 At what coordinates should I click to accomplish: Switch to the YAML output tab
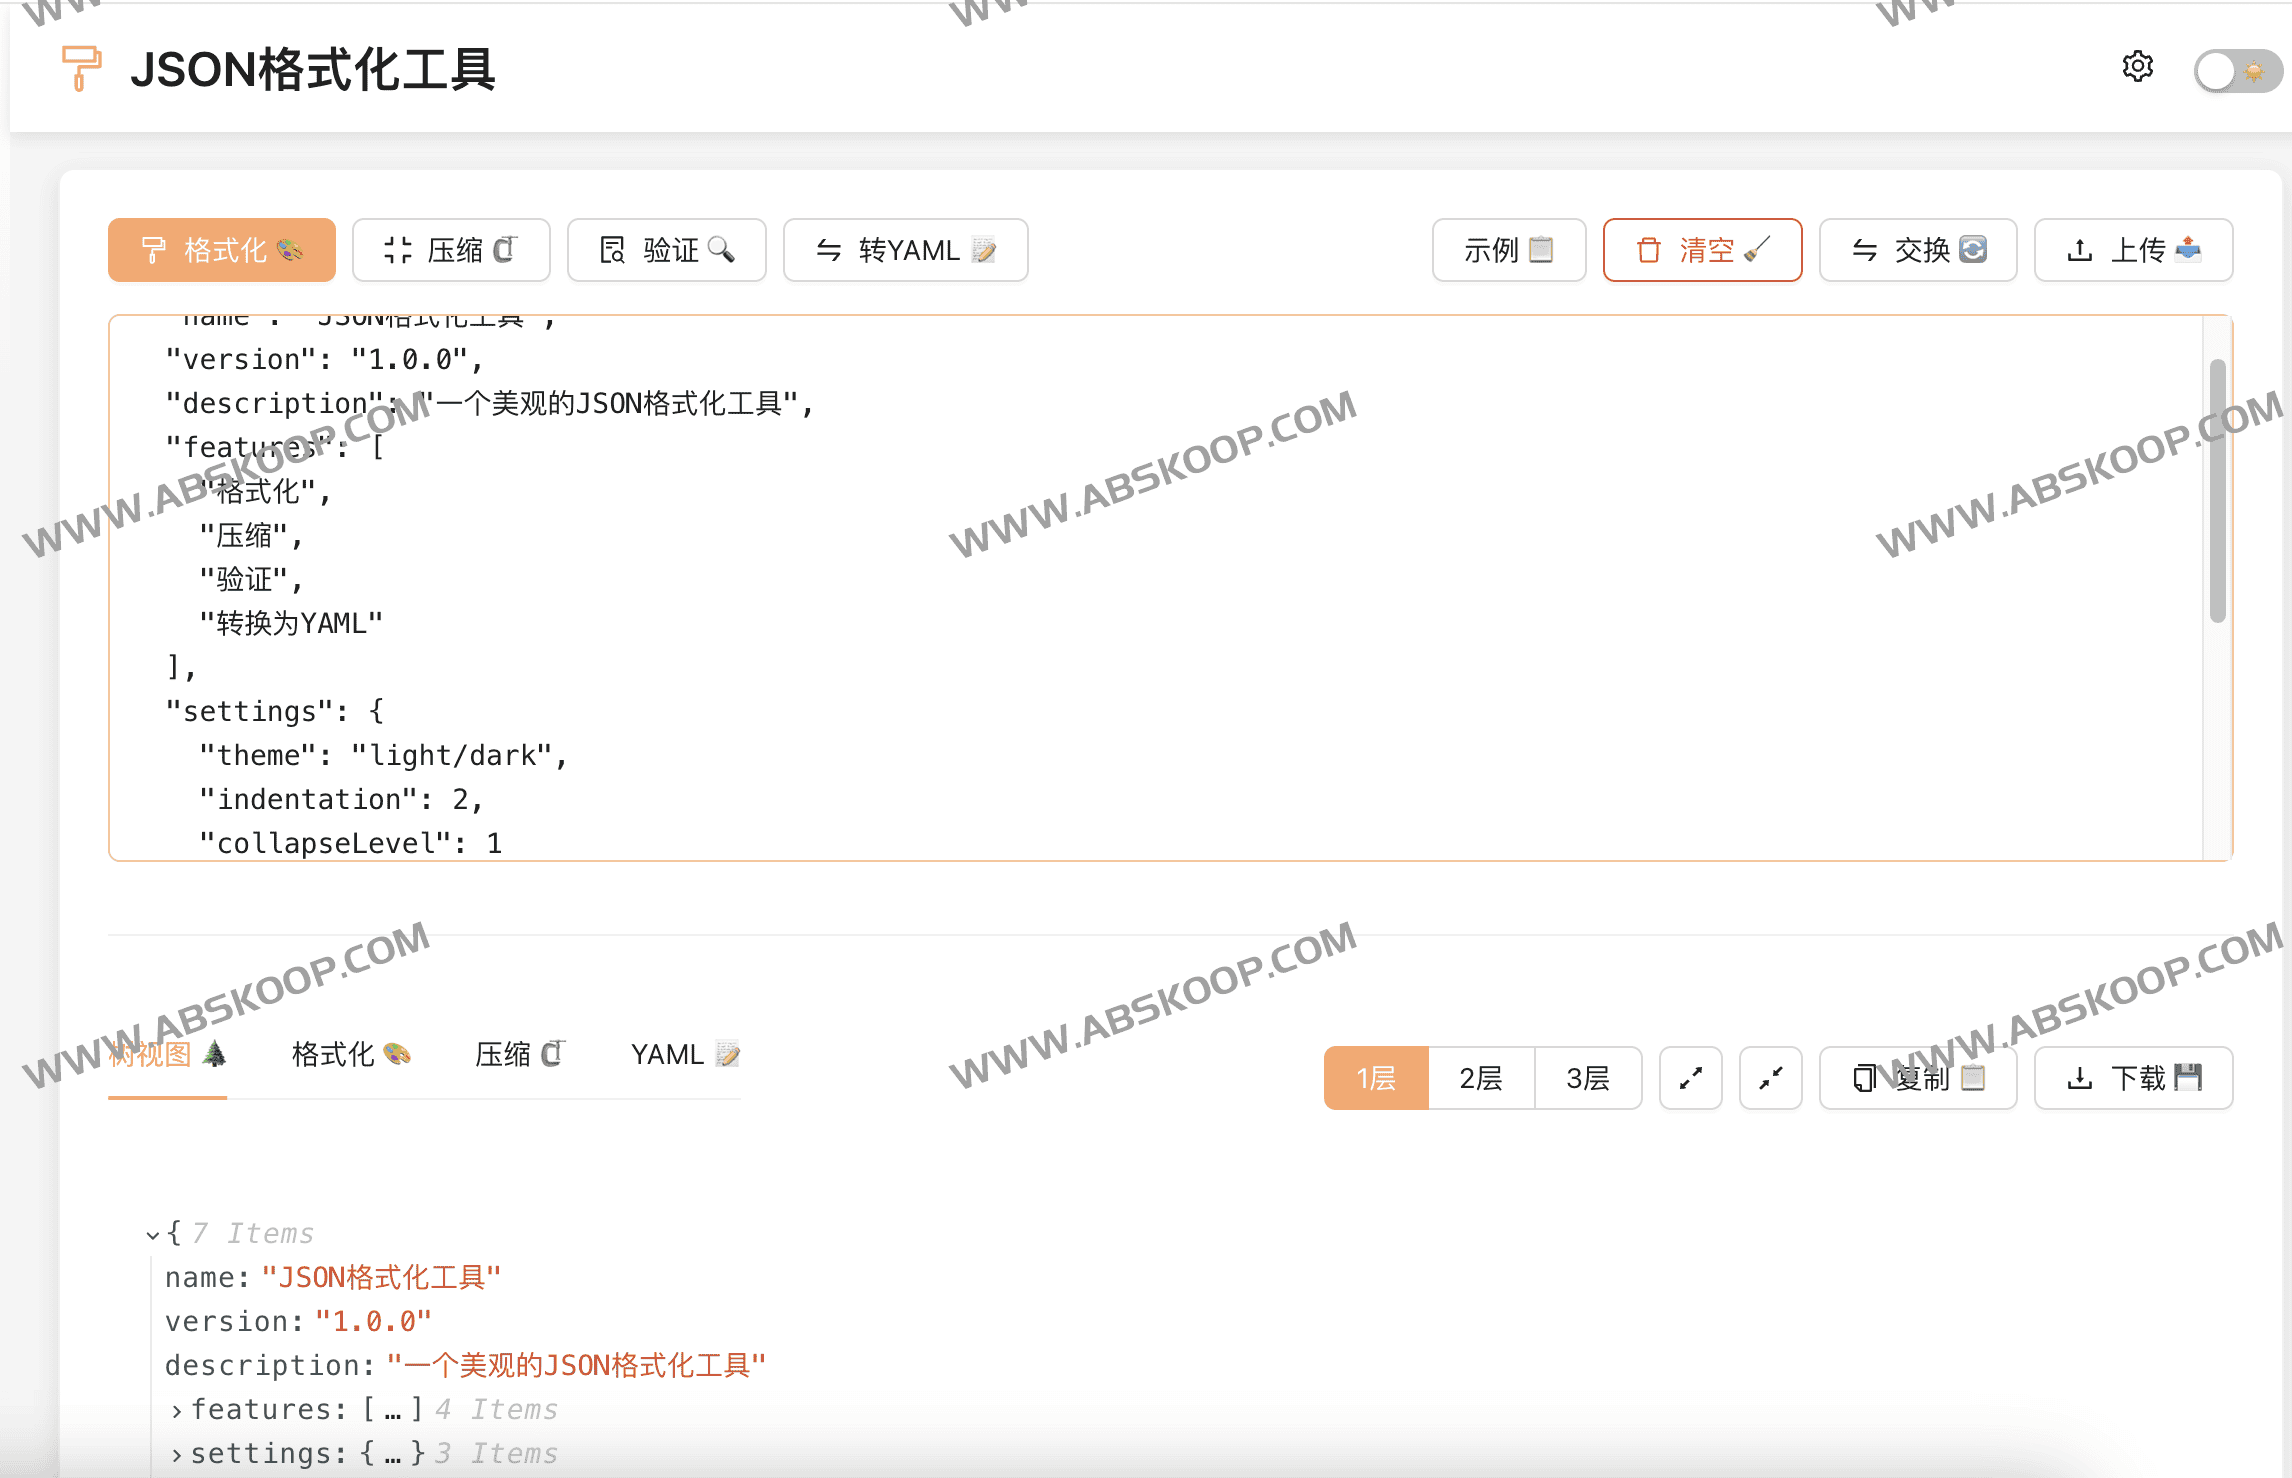[x=685, y=1054]
